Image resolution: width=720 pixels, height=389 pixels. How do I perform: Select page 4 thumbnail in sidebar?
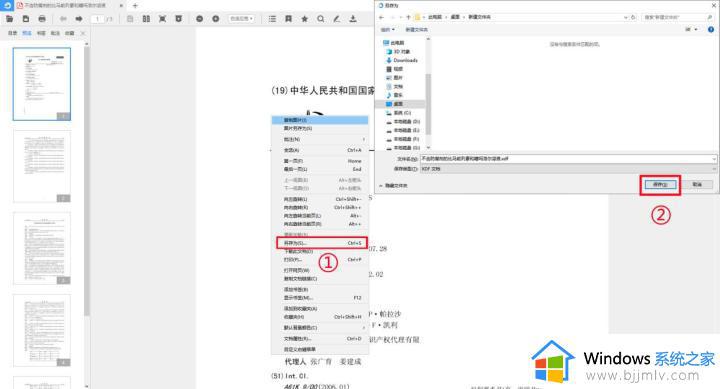click(x=42, y=330)
